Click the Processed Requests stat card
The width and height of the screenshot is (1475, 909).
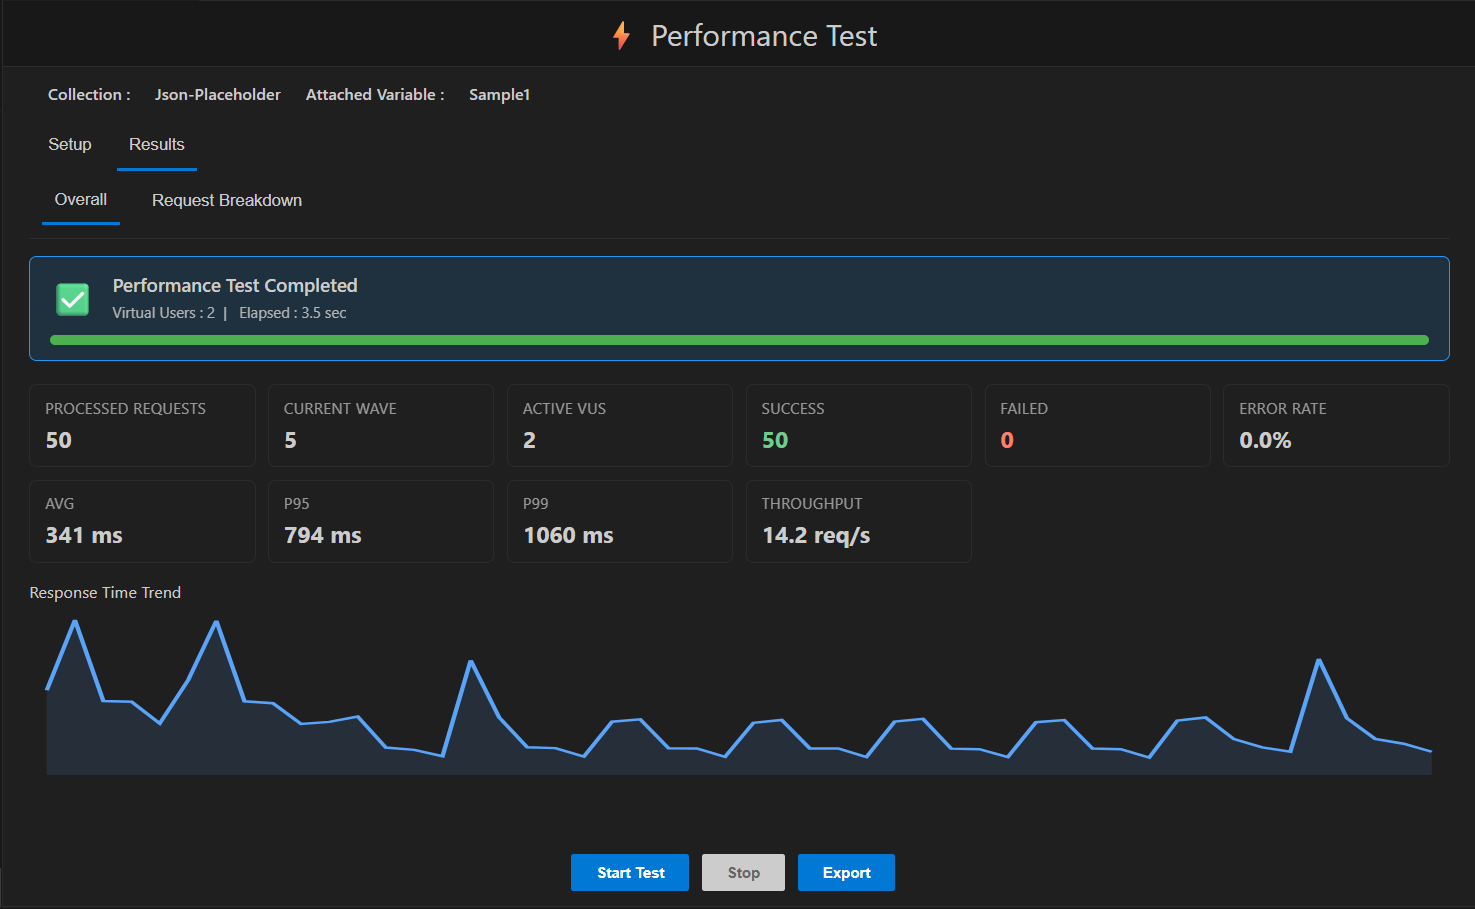pos(142,425)
